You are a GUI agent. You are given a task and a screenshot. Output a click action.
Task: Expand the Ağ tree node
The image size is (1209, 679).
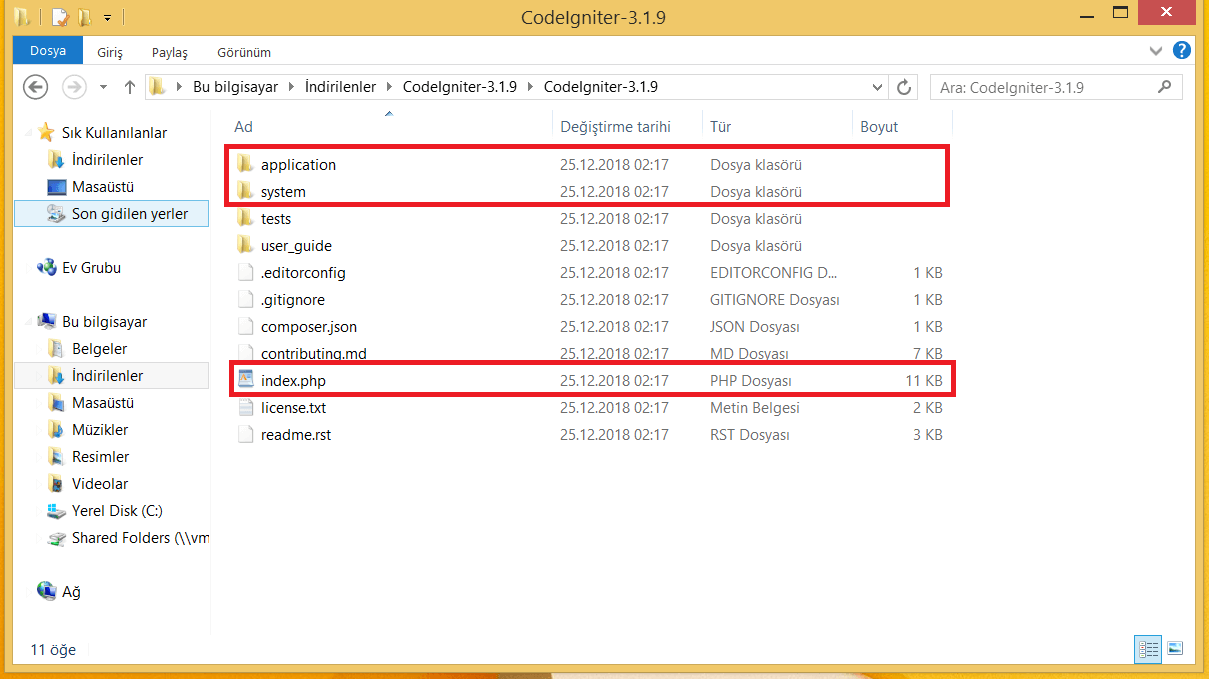tap(27, 592)
